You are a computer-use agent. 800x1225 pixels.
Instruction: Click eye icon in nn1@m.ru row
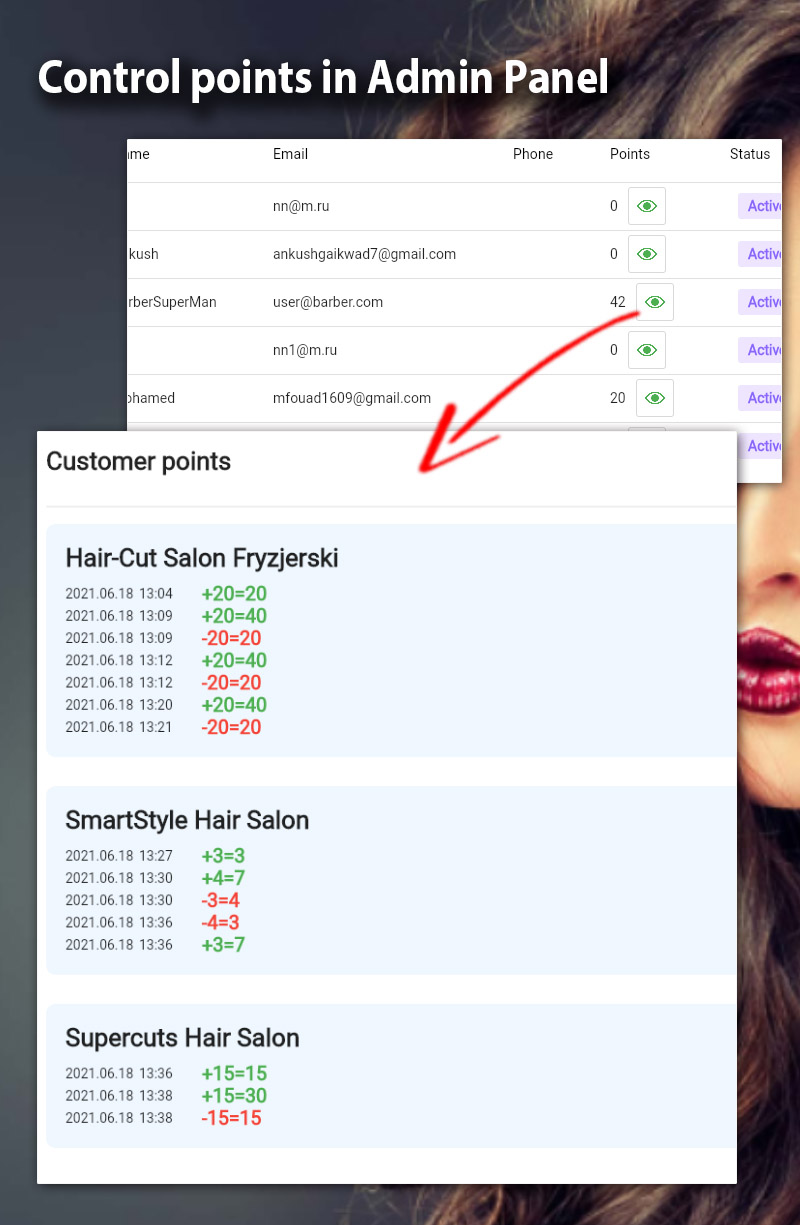[x=647, y=350]
